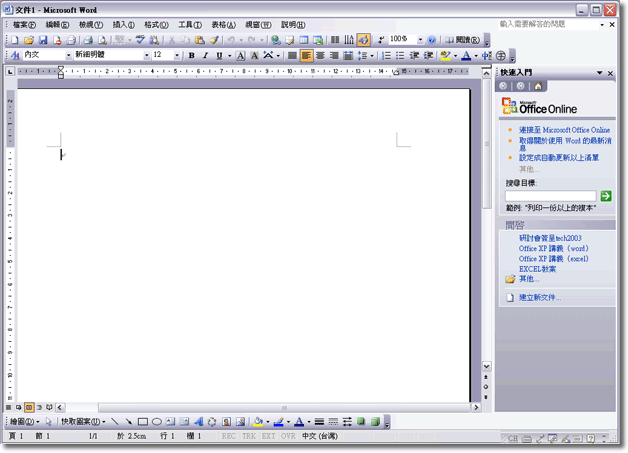
Task: Toggle the OVR overtype indicator in status bar
Action: coord(287,437)
